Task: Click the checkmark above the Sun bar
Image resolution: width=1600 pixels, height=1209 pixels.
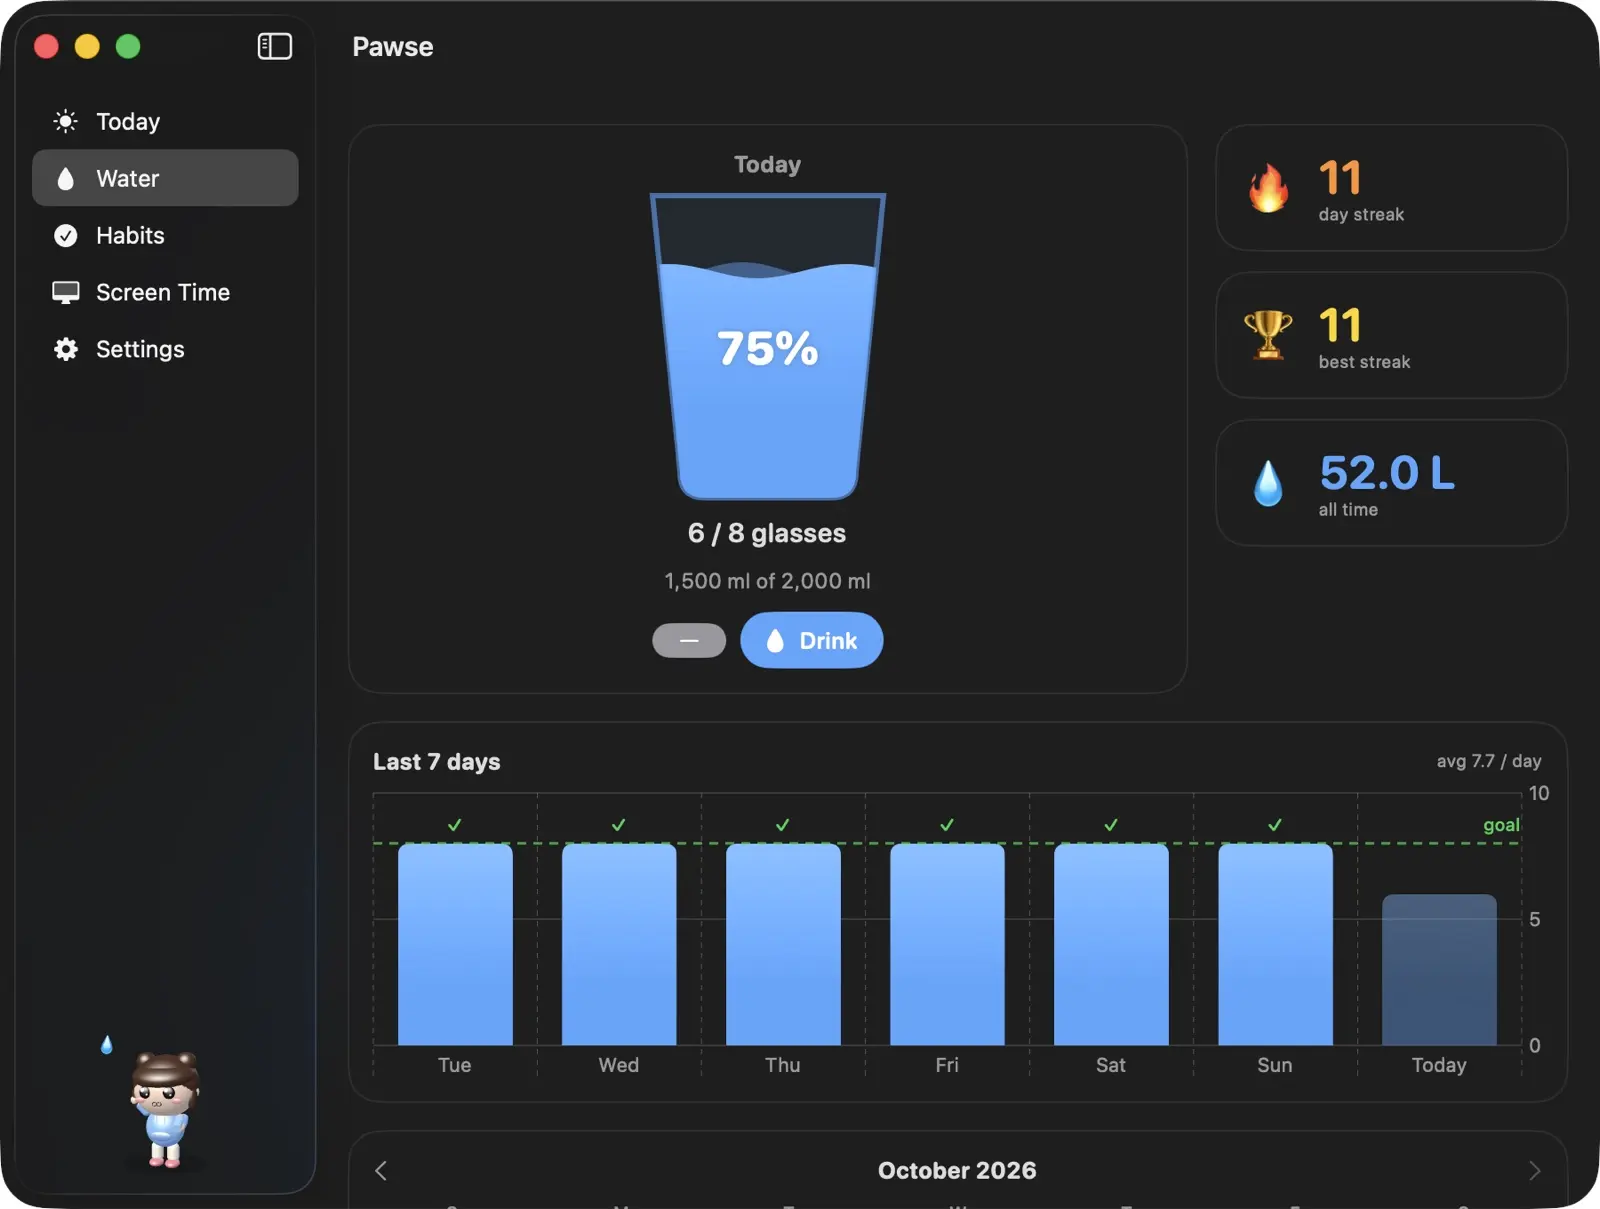Action: (x=1275, y=825)
